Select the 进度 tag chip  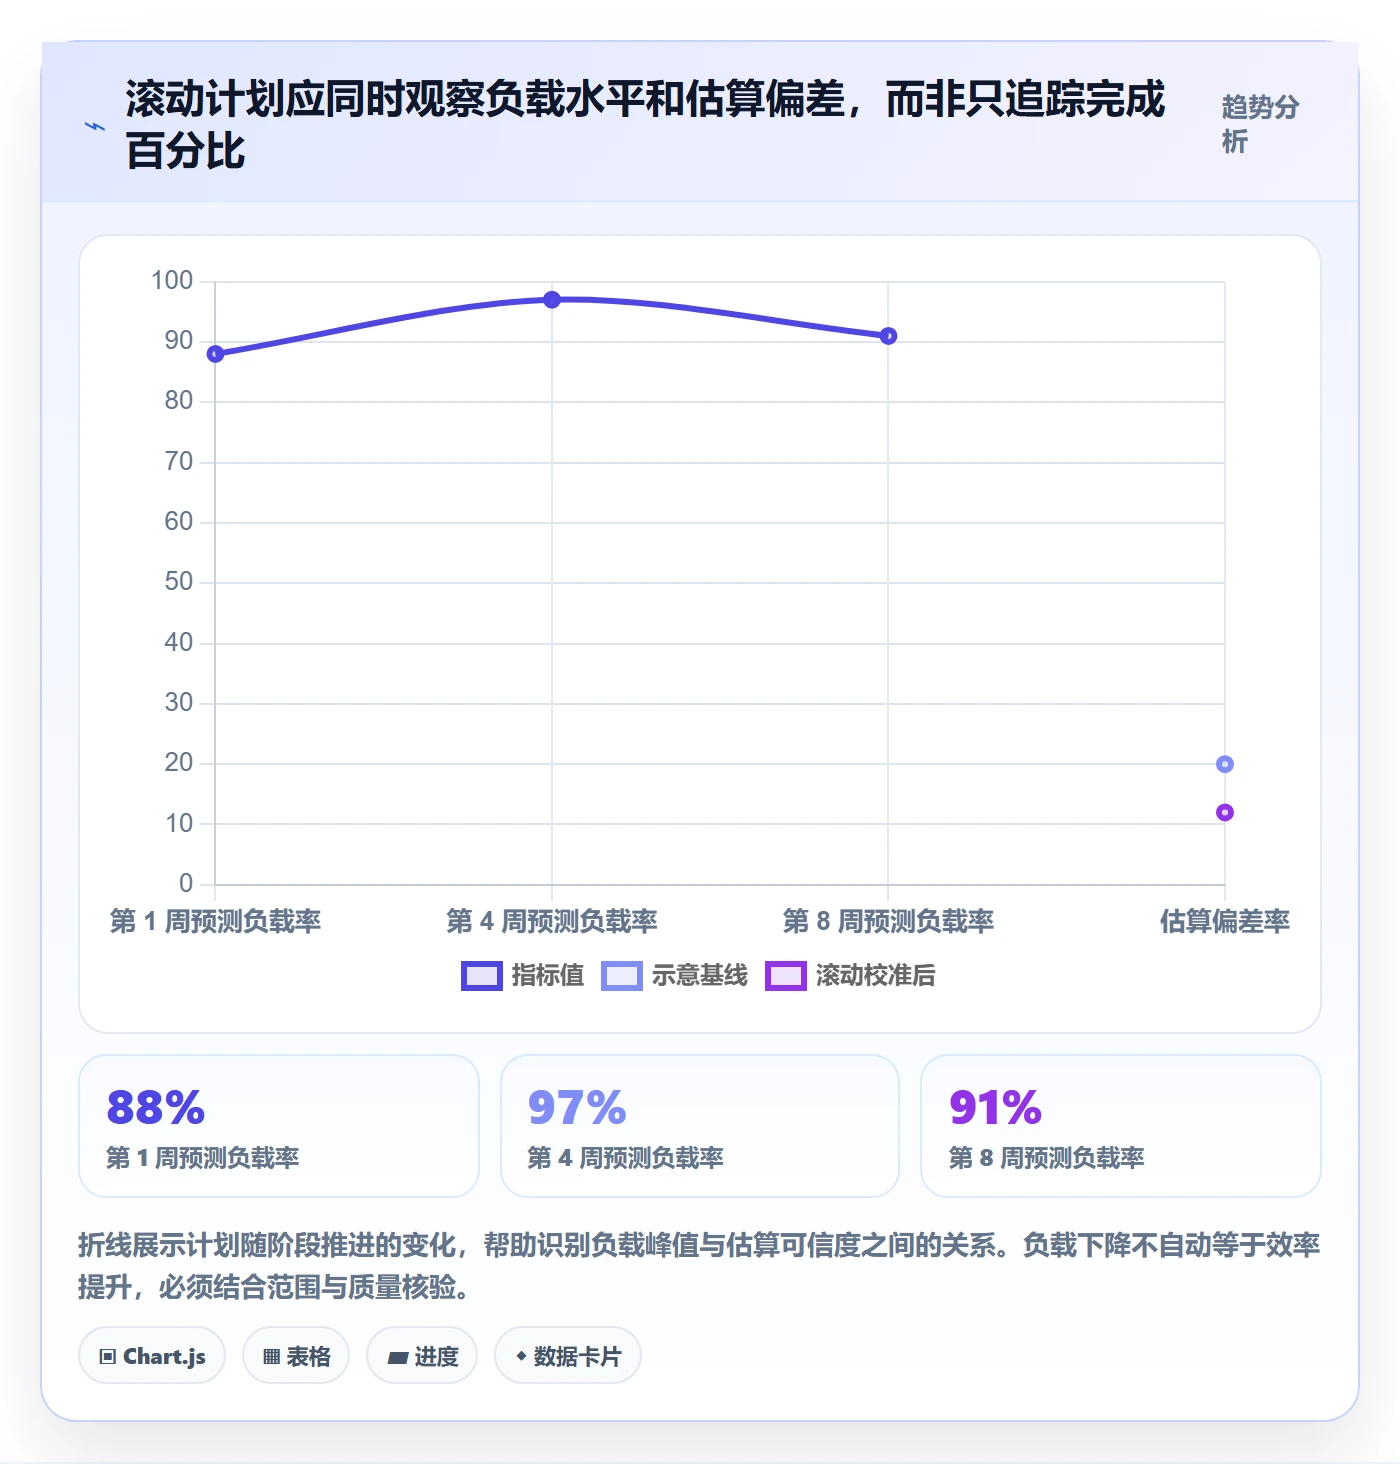tap(422, 1356)
